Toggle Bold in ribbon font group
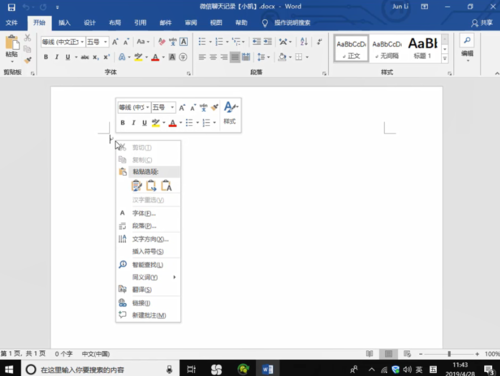This screenshot has width=500, height=376. point(46,57)
